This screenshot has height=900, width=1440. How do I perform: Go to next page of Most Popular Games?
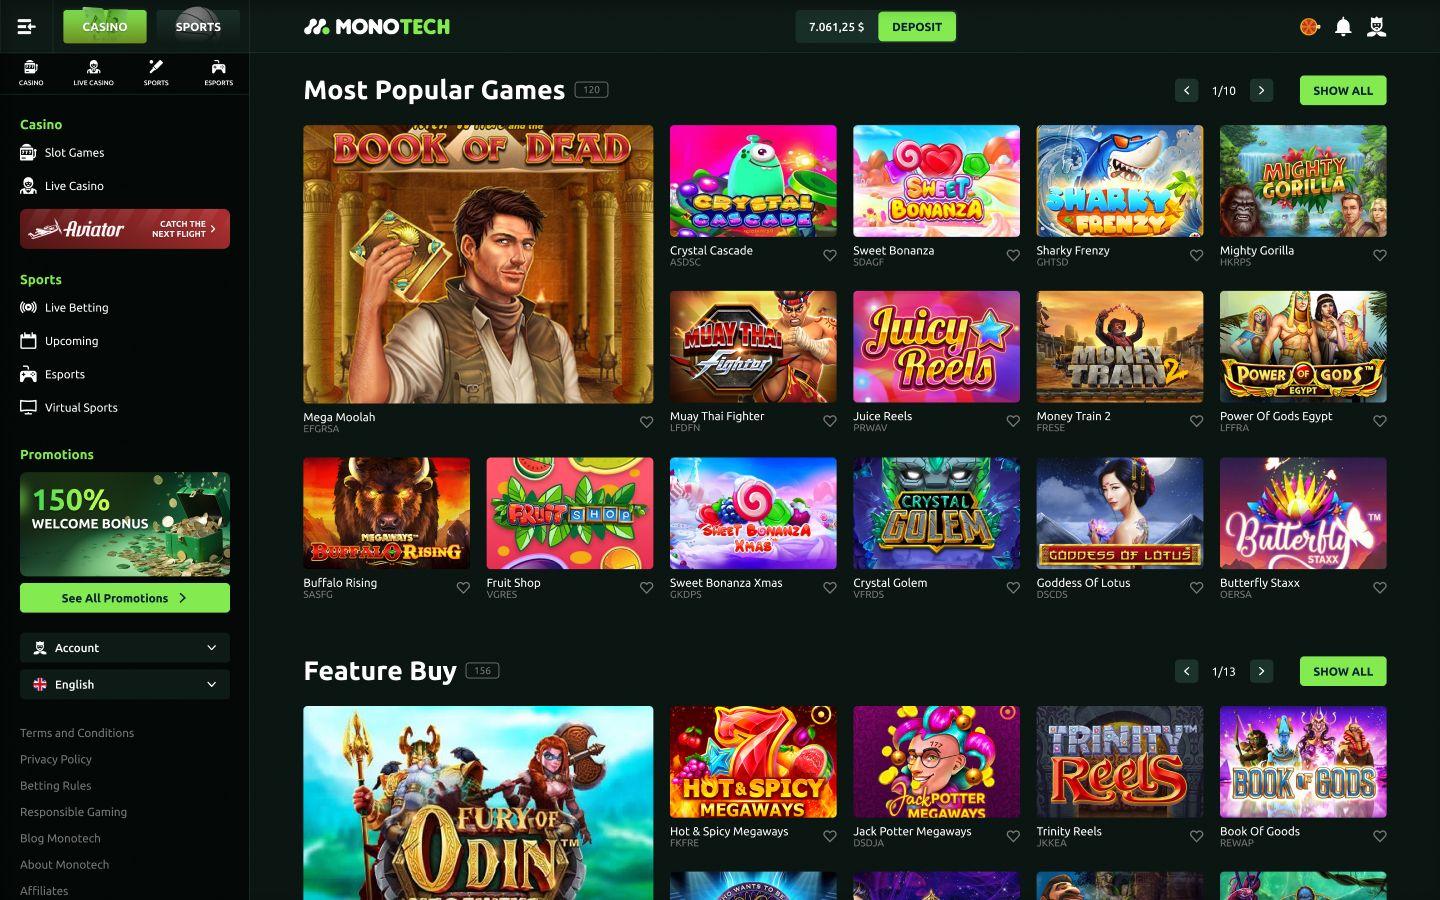pyautogui.click(x=1262, y=90)
